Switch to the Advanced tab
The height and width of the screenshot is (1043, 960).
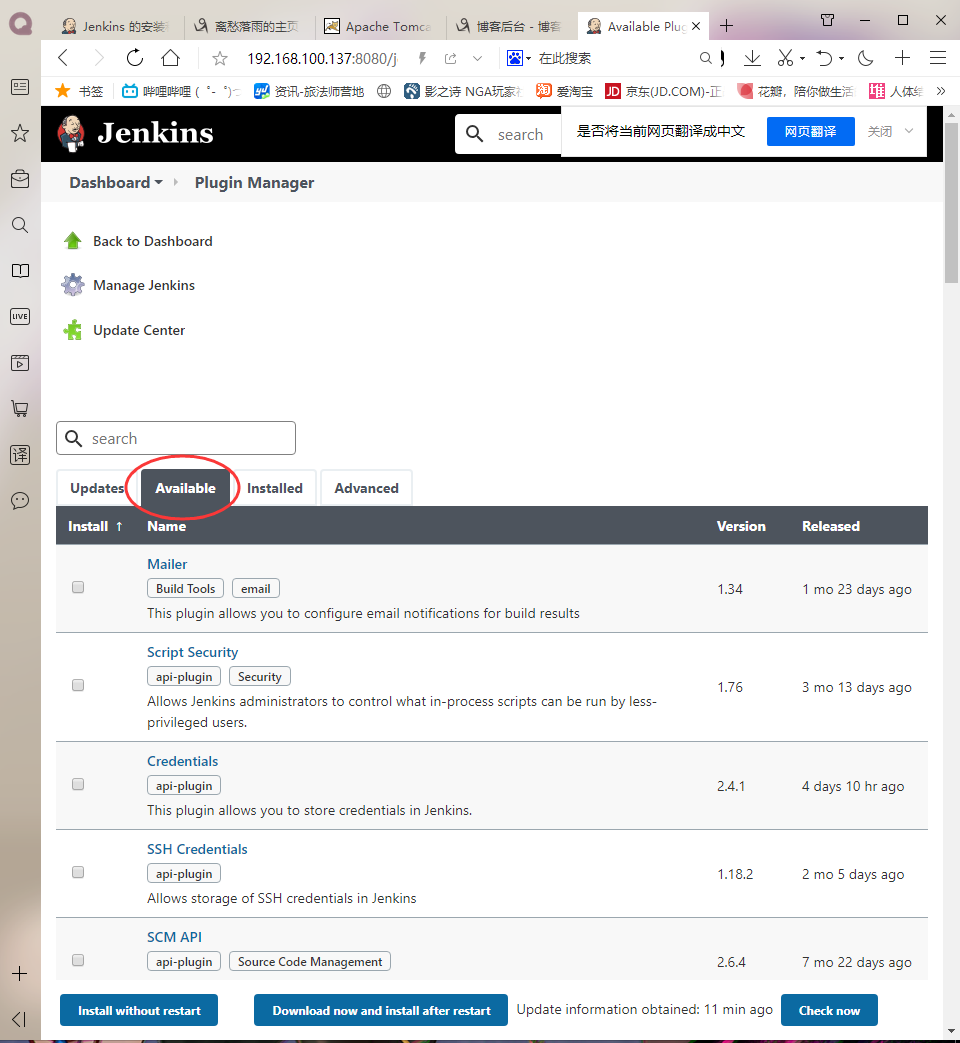[x=367, y=488]
